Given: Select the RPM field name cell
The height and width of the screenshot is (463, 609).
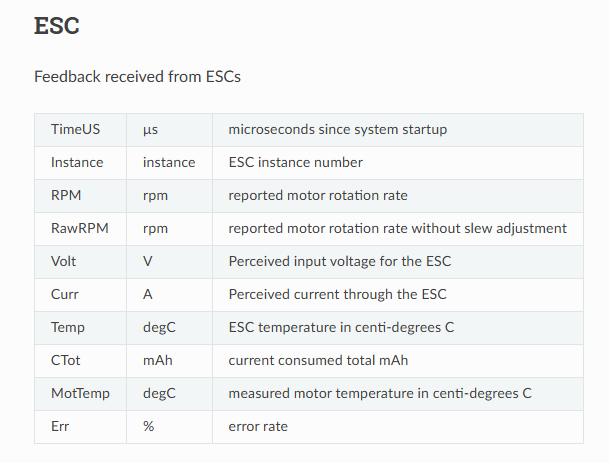Looking at the screenshot, I should 80,196.
